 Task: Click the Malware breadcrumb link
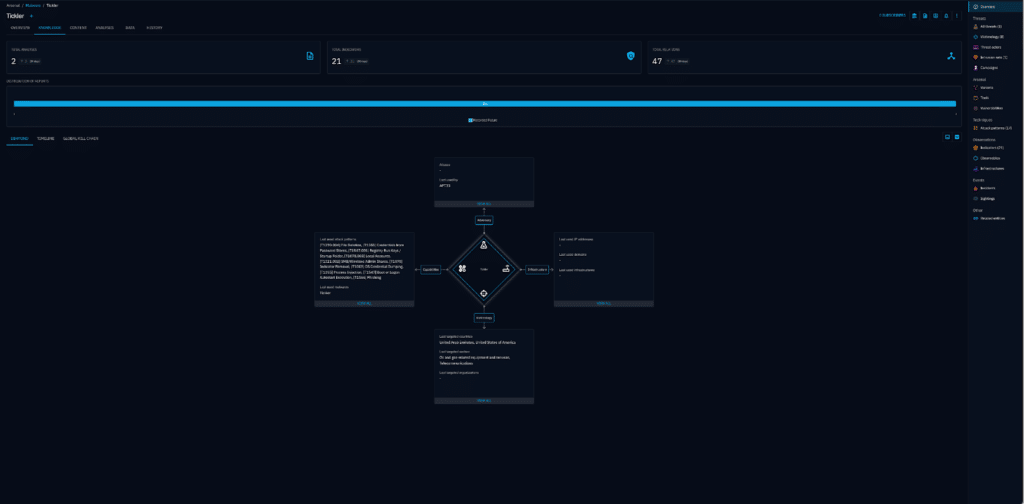33,5
